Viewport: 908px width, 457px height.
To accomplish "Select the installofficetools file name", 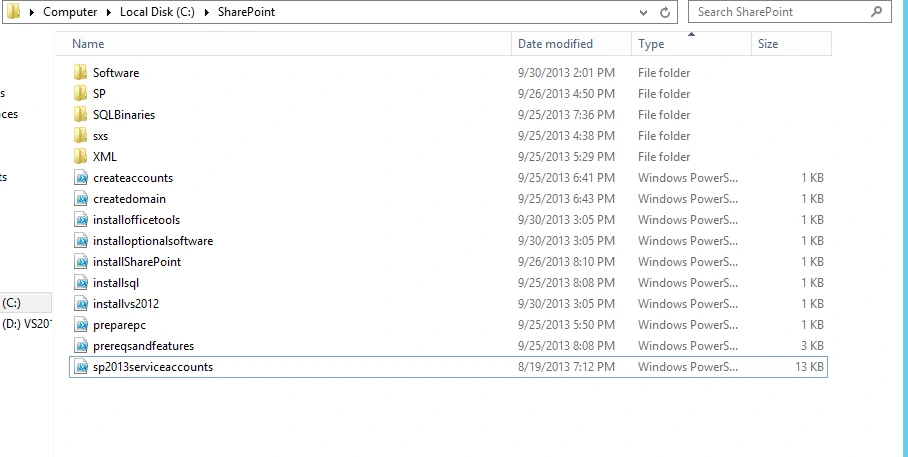I will click(x=136, y=220).
